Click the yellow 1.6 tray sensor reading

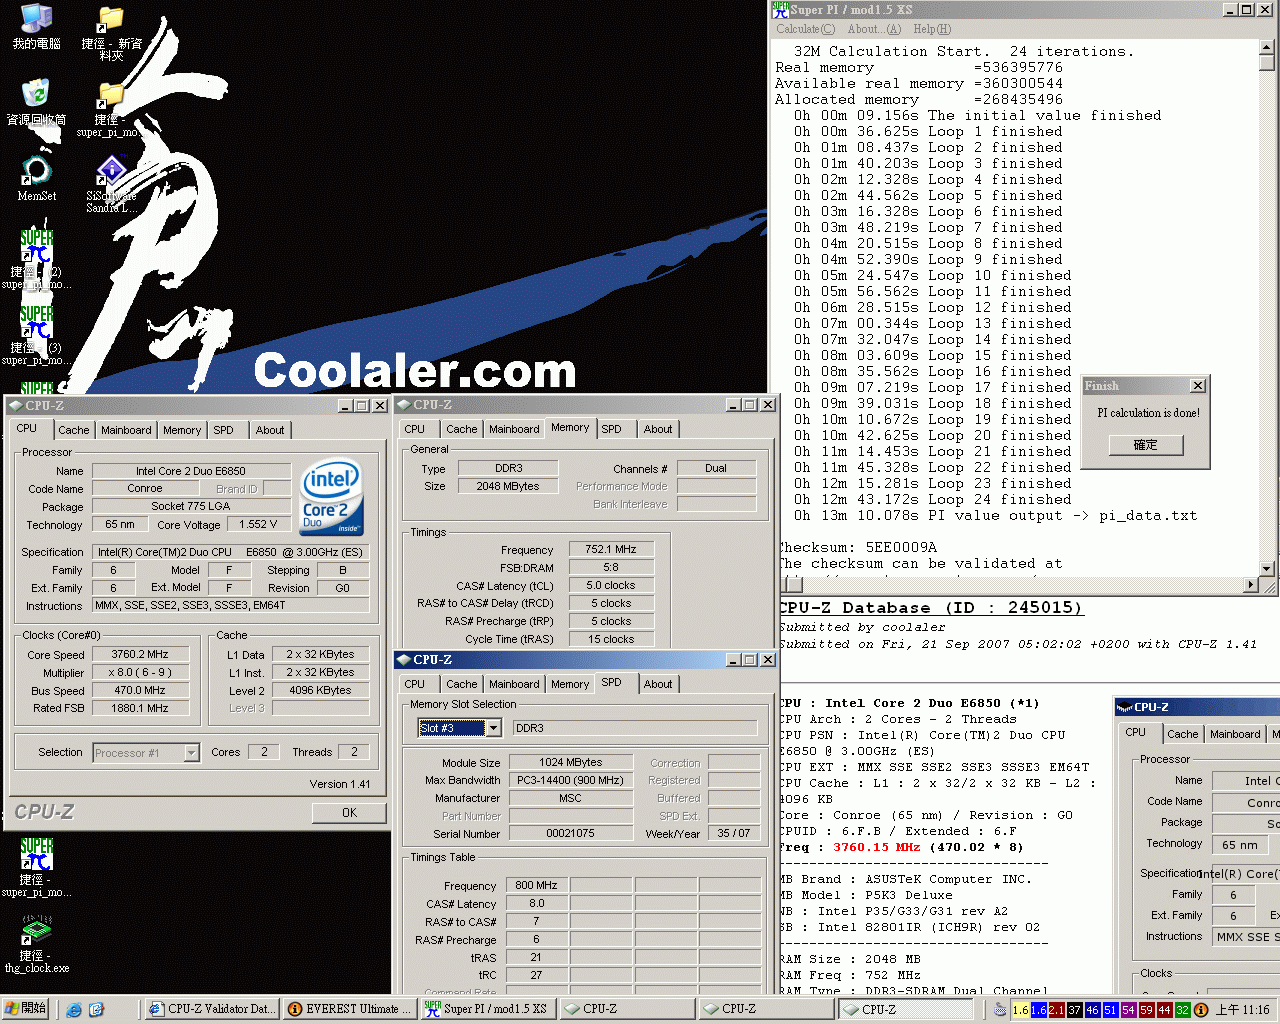1020,1010
